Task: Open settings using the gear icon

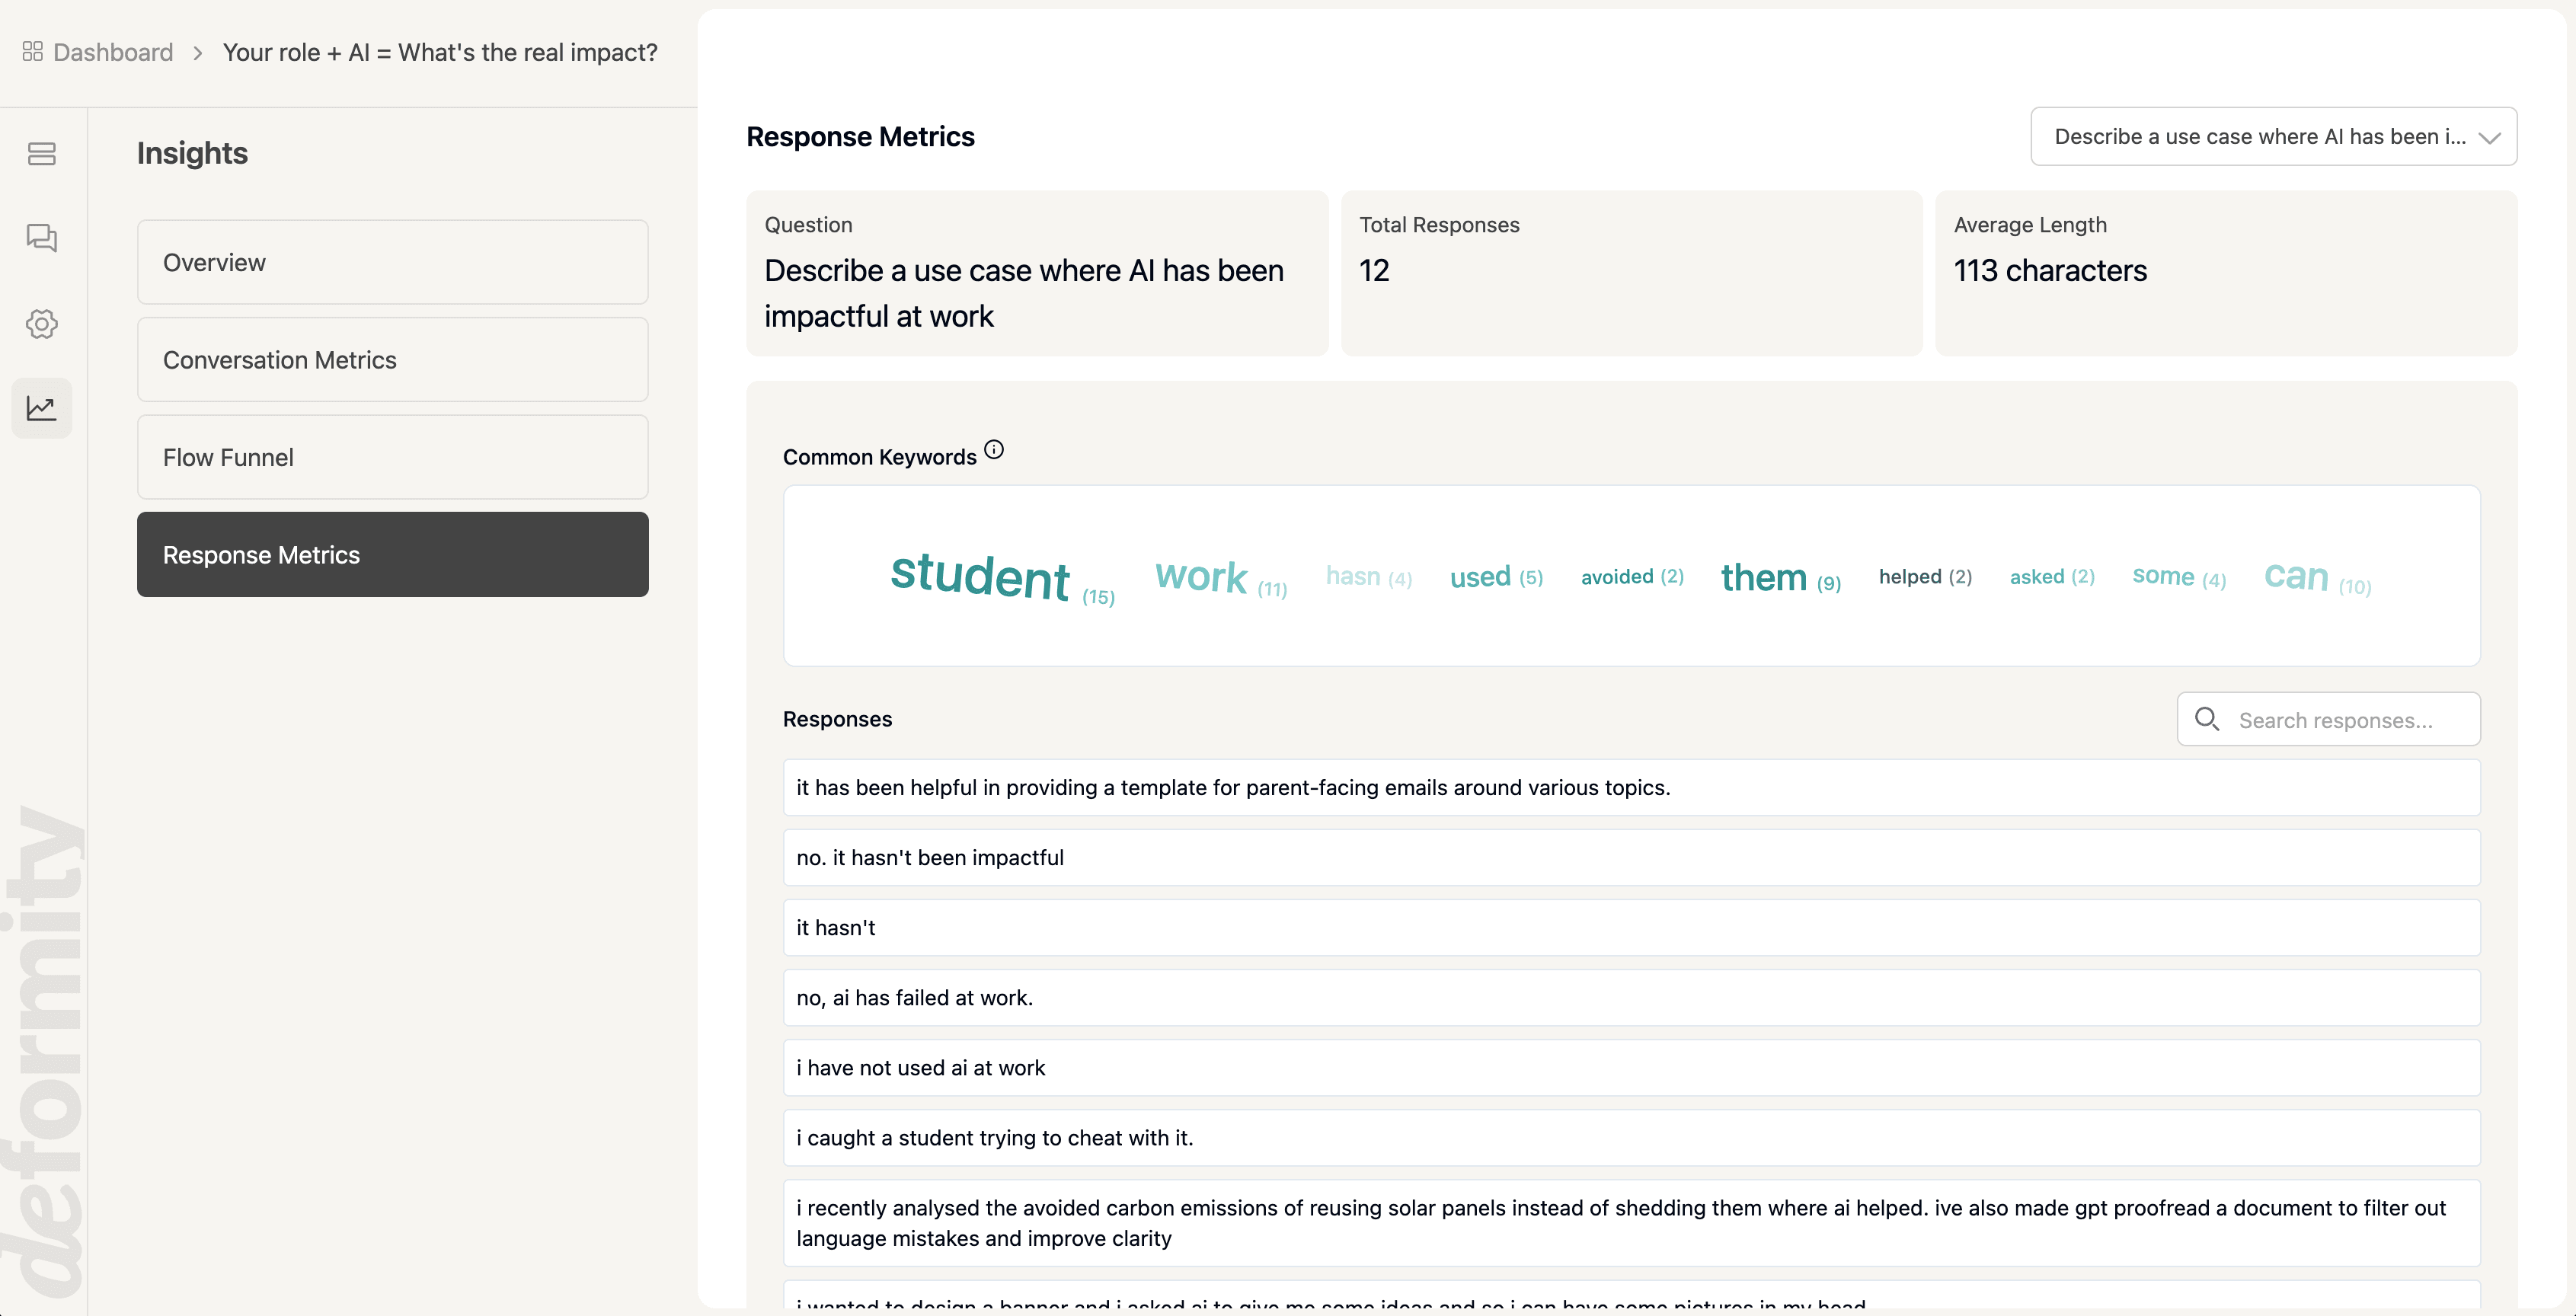Action: 41,323
